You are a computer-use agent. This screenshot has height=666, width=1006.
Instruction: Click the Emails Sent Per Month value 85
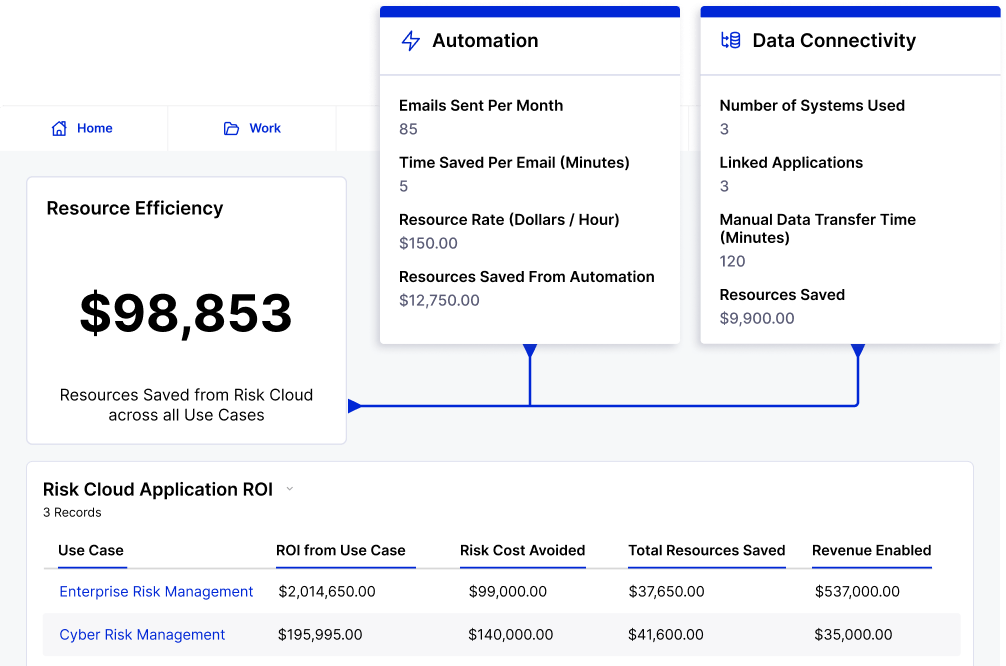(408, 129)
